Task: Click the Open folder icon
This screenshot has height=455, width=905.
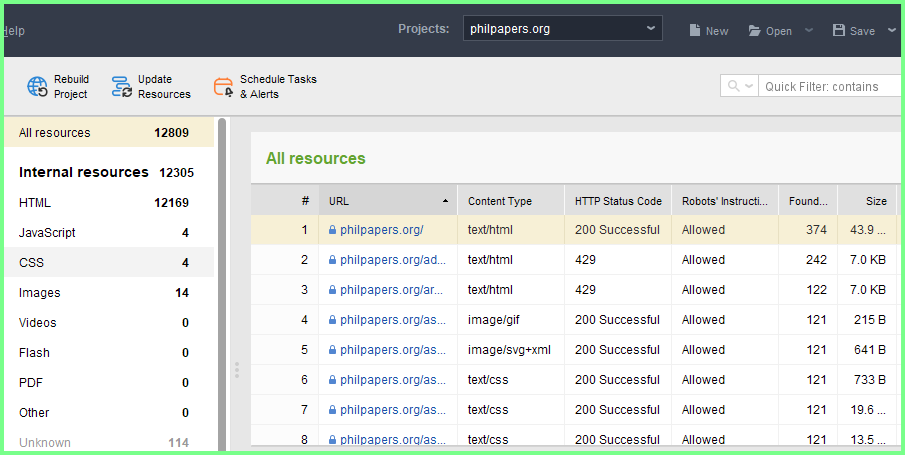Action: 755,31
